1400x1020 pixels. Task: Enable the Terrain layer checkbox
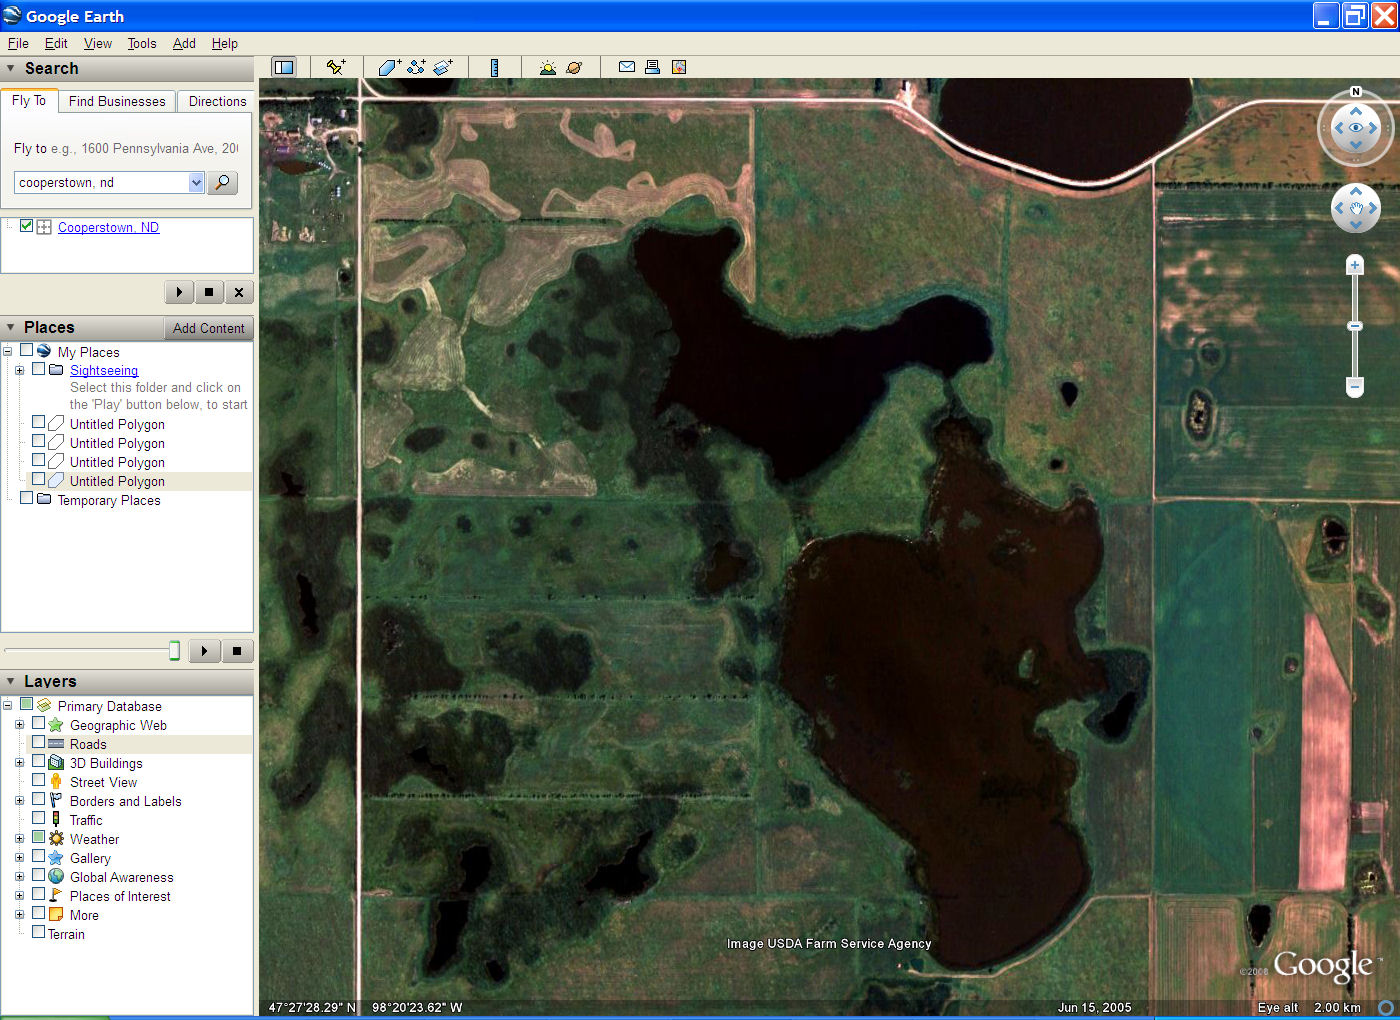coord(38,932)
